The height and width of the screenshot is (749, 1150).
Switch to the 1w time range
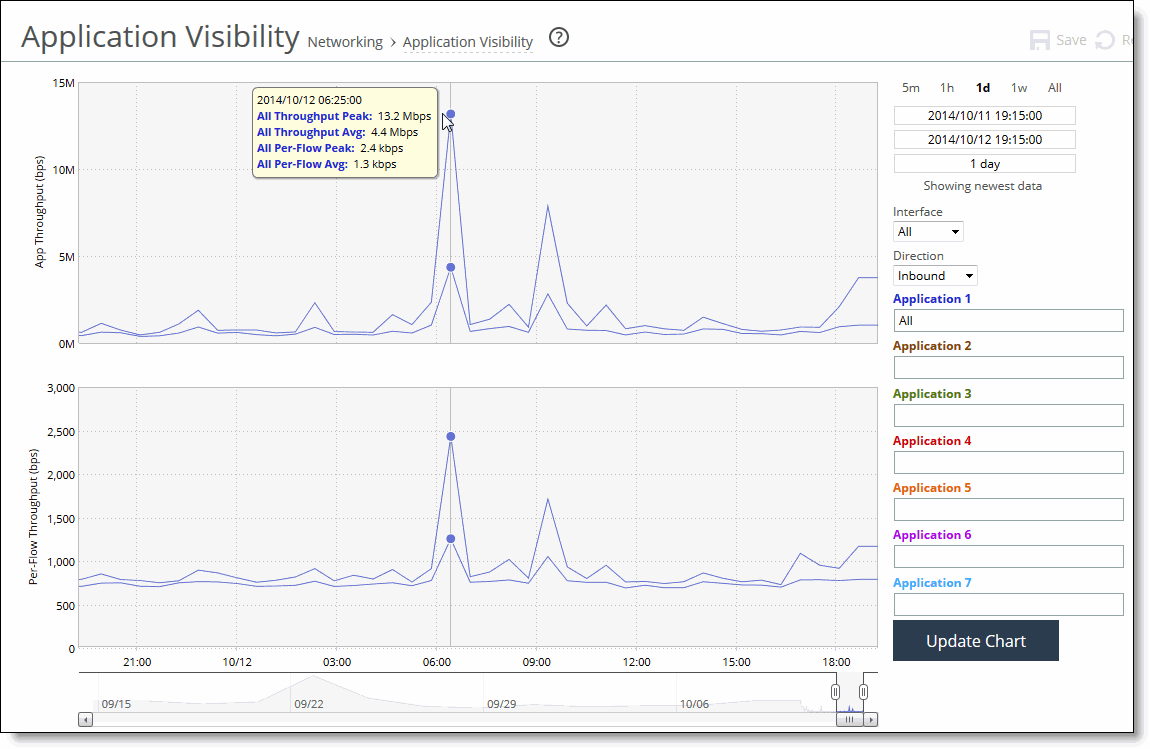pos(1019,88)
